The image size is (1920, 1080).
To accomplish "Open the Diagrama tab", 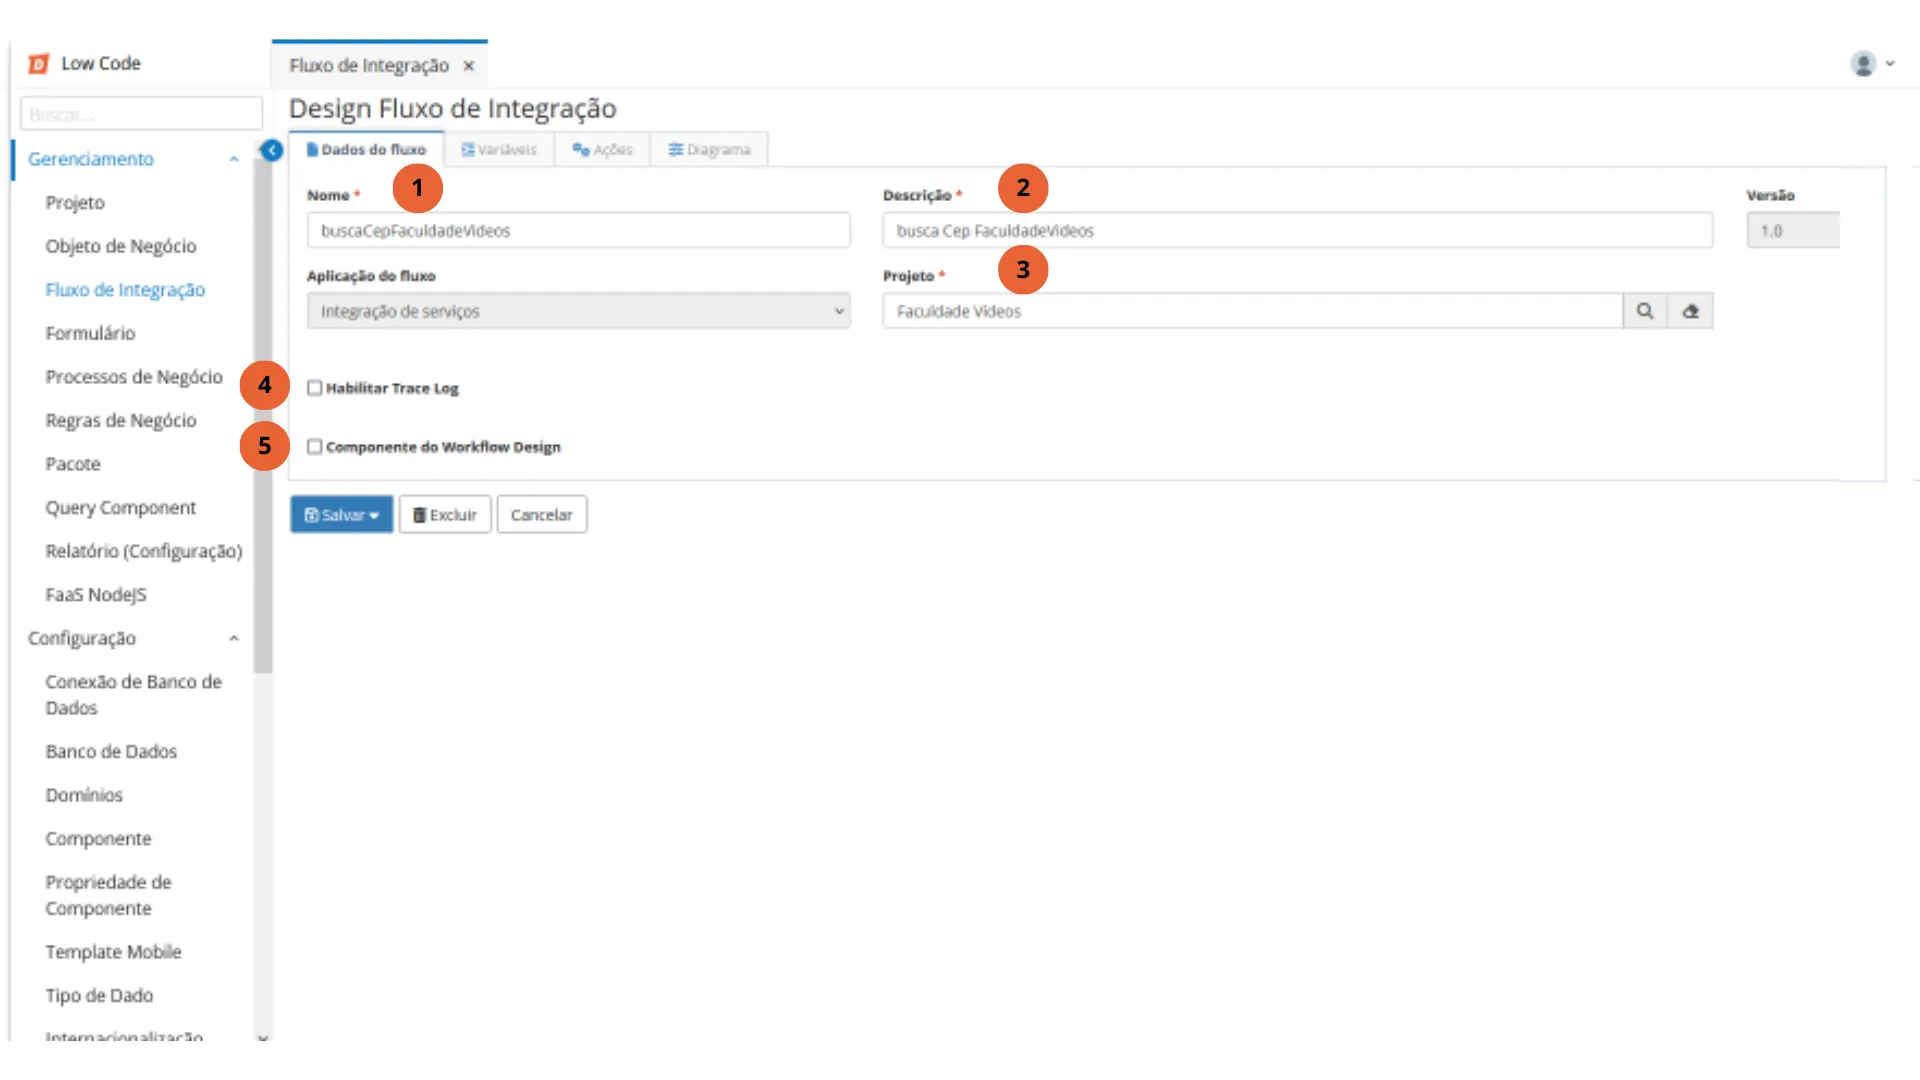I will (709, 149).
